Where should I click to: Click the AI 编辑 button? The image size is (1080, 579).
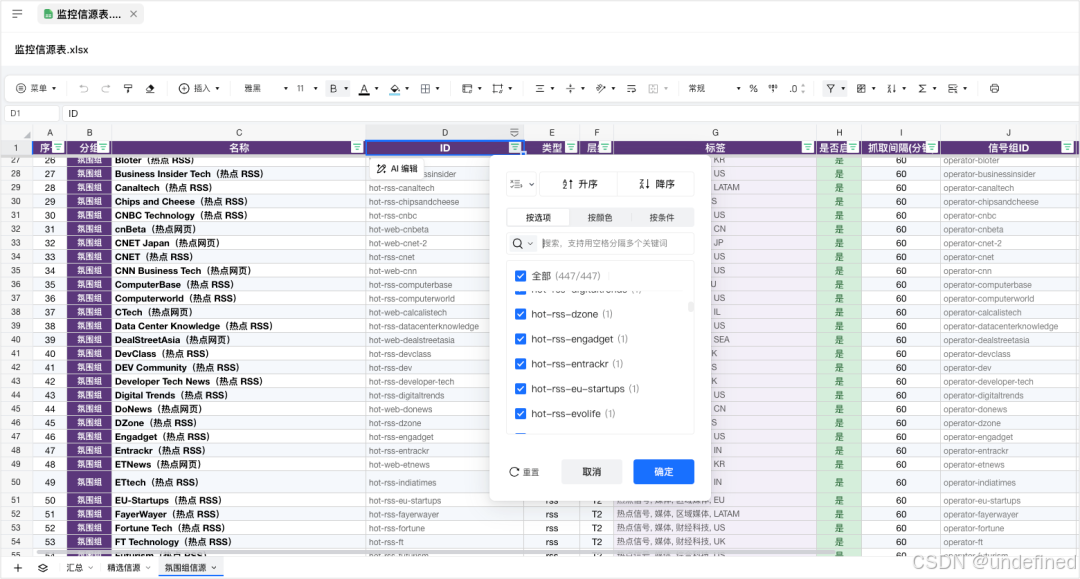(x=397, y=169)
